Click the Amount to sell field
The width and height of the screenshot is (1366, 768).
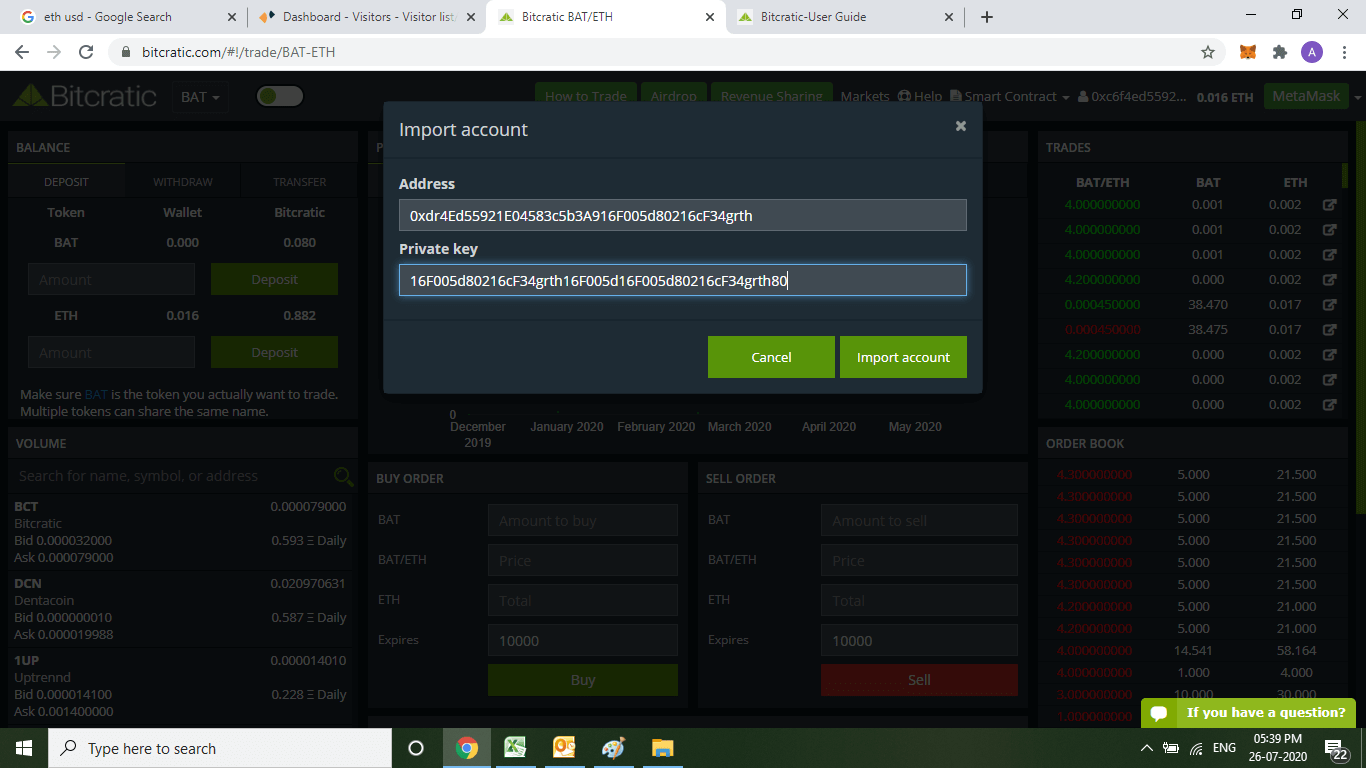click(x=919, y=520)
